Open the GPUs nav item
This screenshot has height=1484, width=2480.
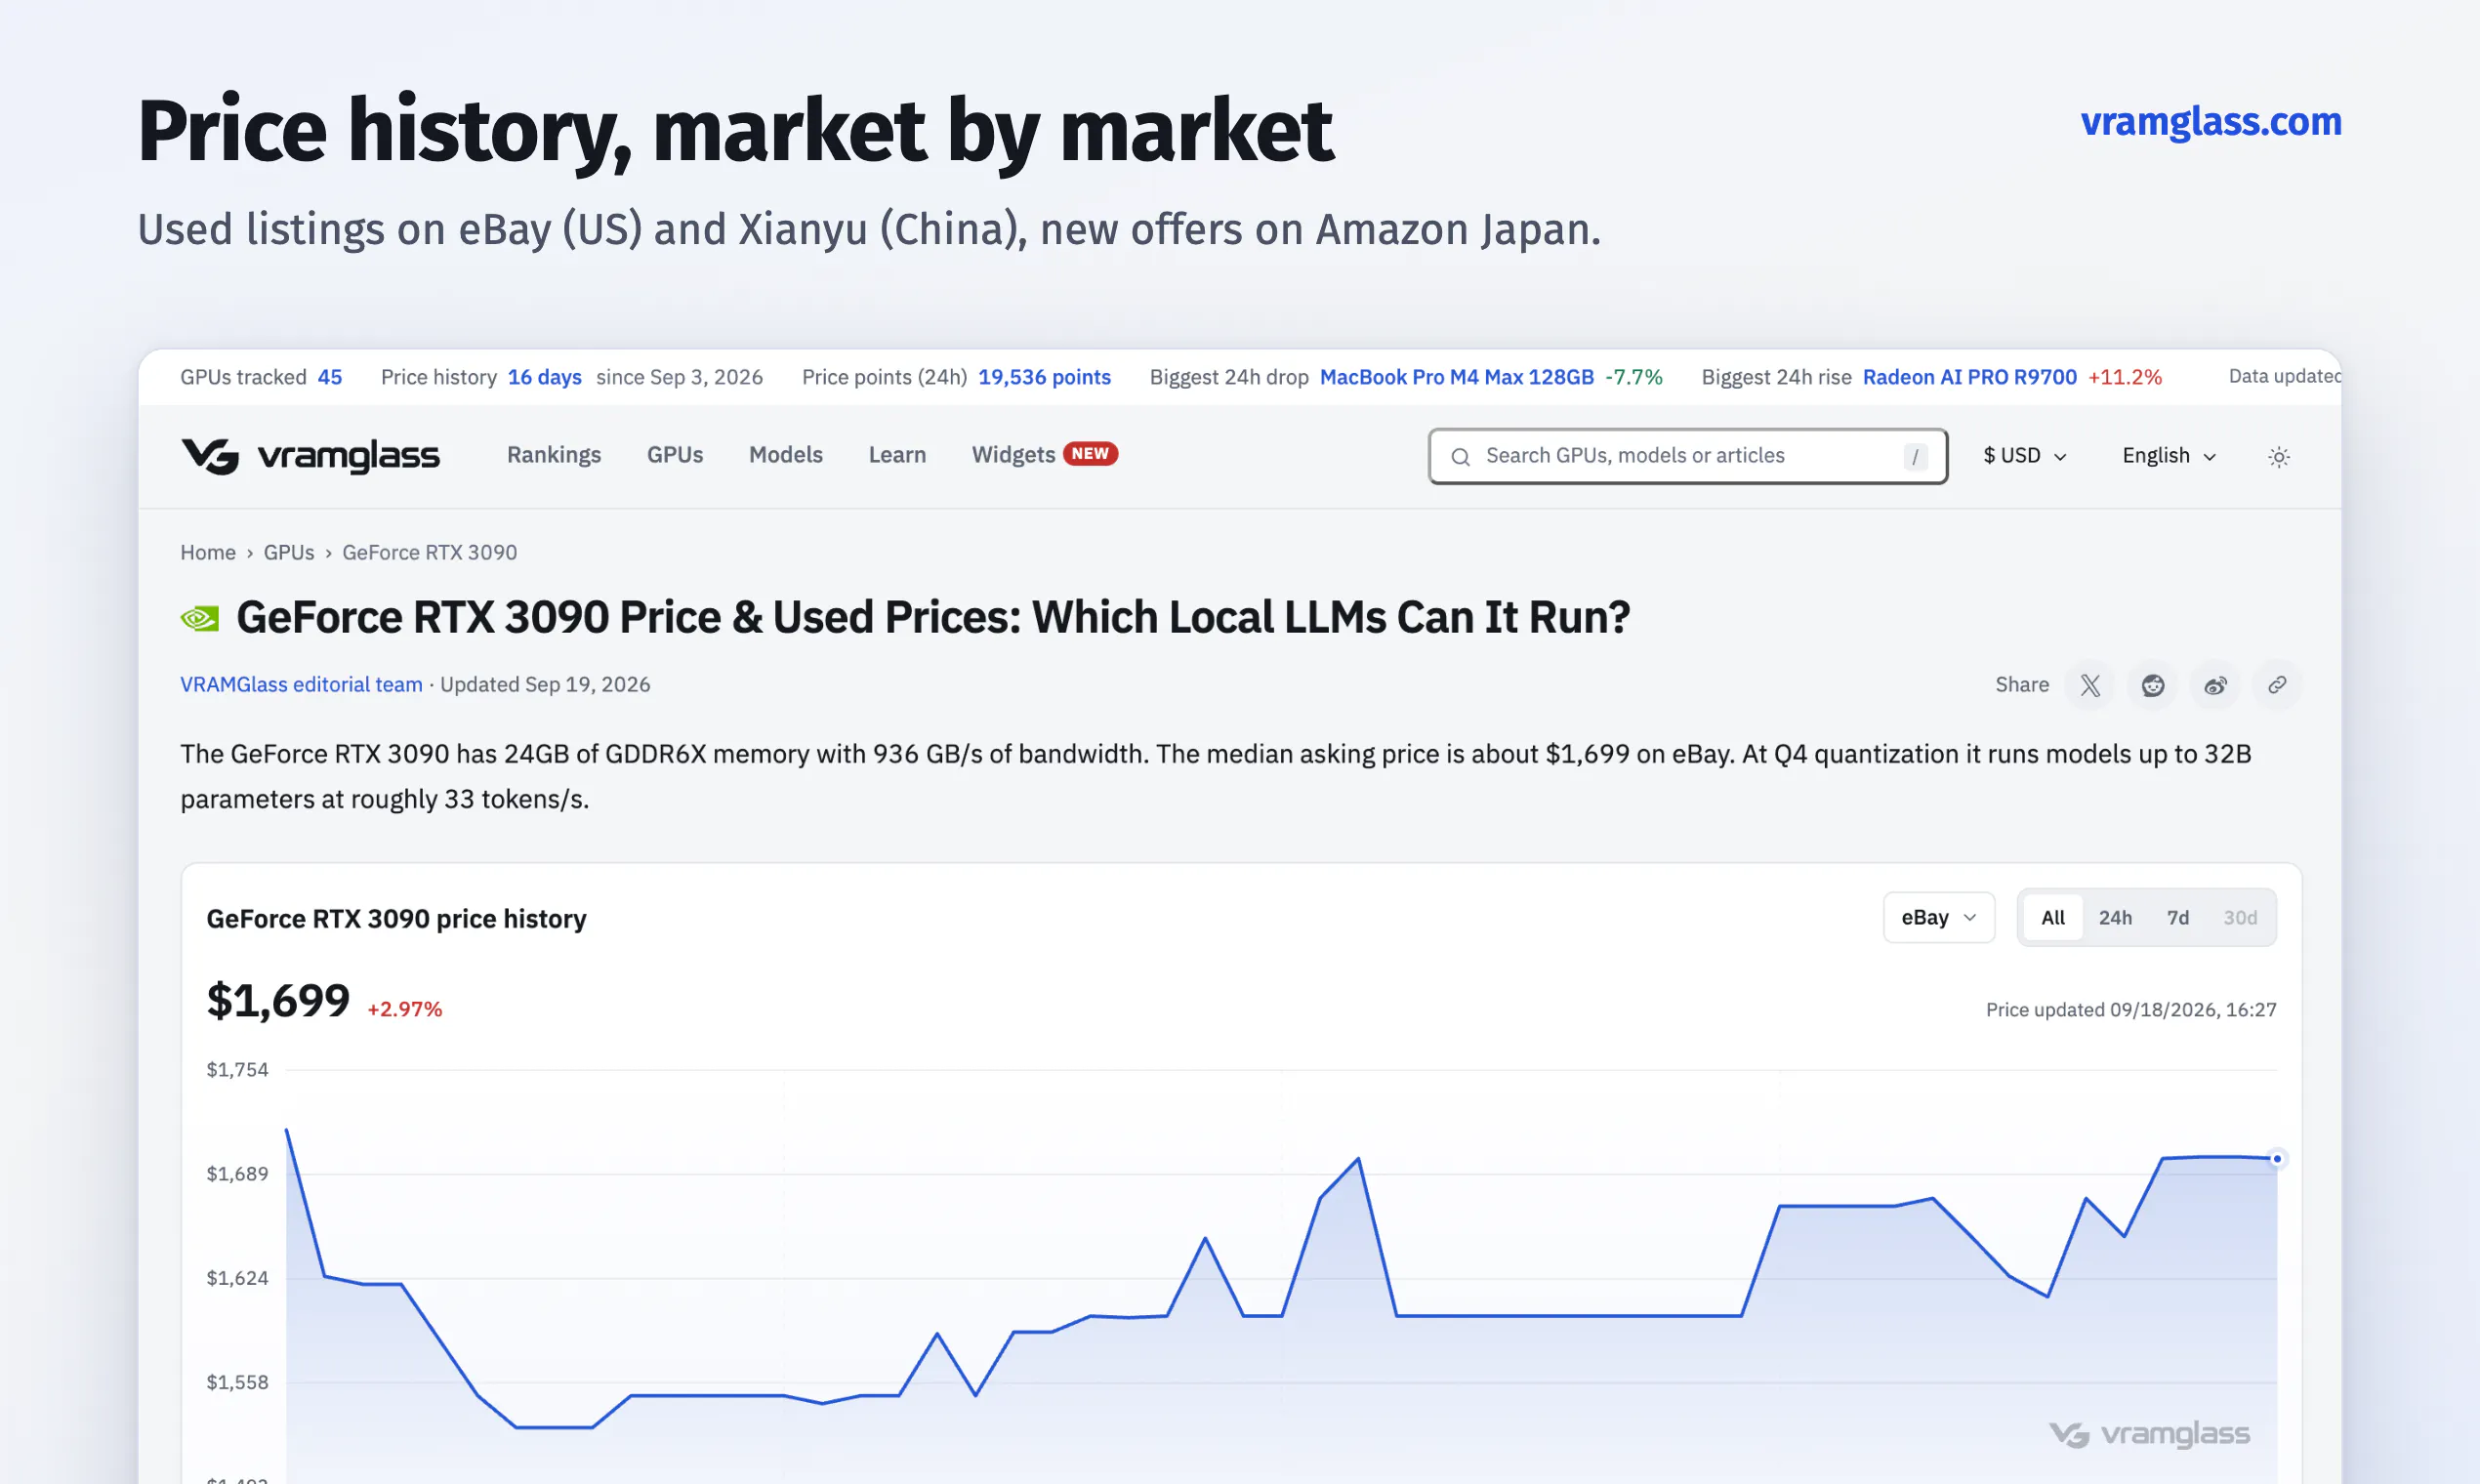point(675,455)
